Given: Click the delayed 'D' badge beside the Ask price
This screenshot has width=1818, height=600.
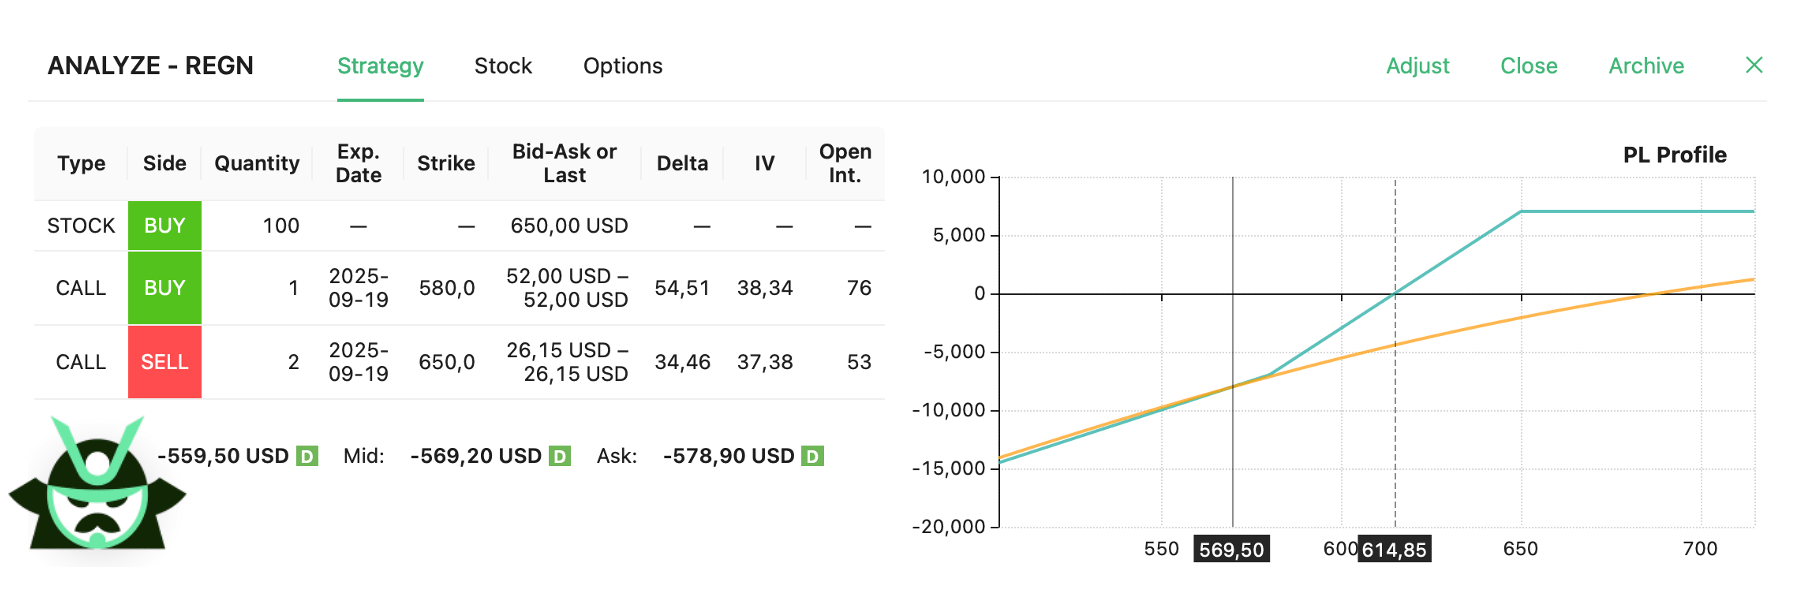Looking at the screenshot, I should 813,456.
